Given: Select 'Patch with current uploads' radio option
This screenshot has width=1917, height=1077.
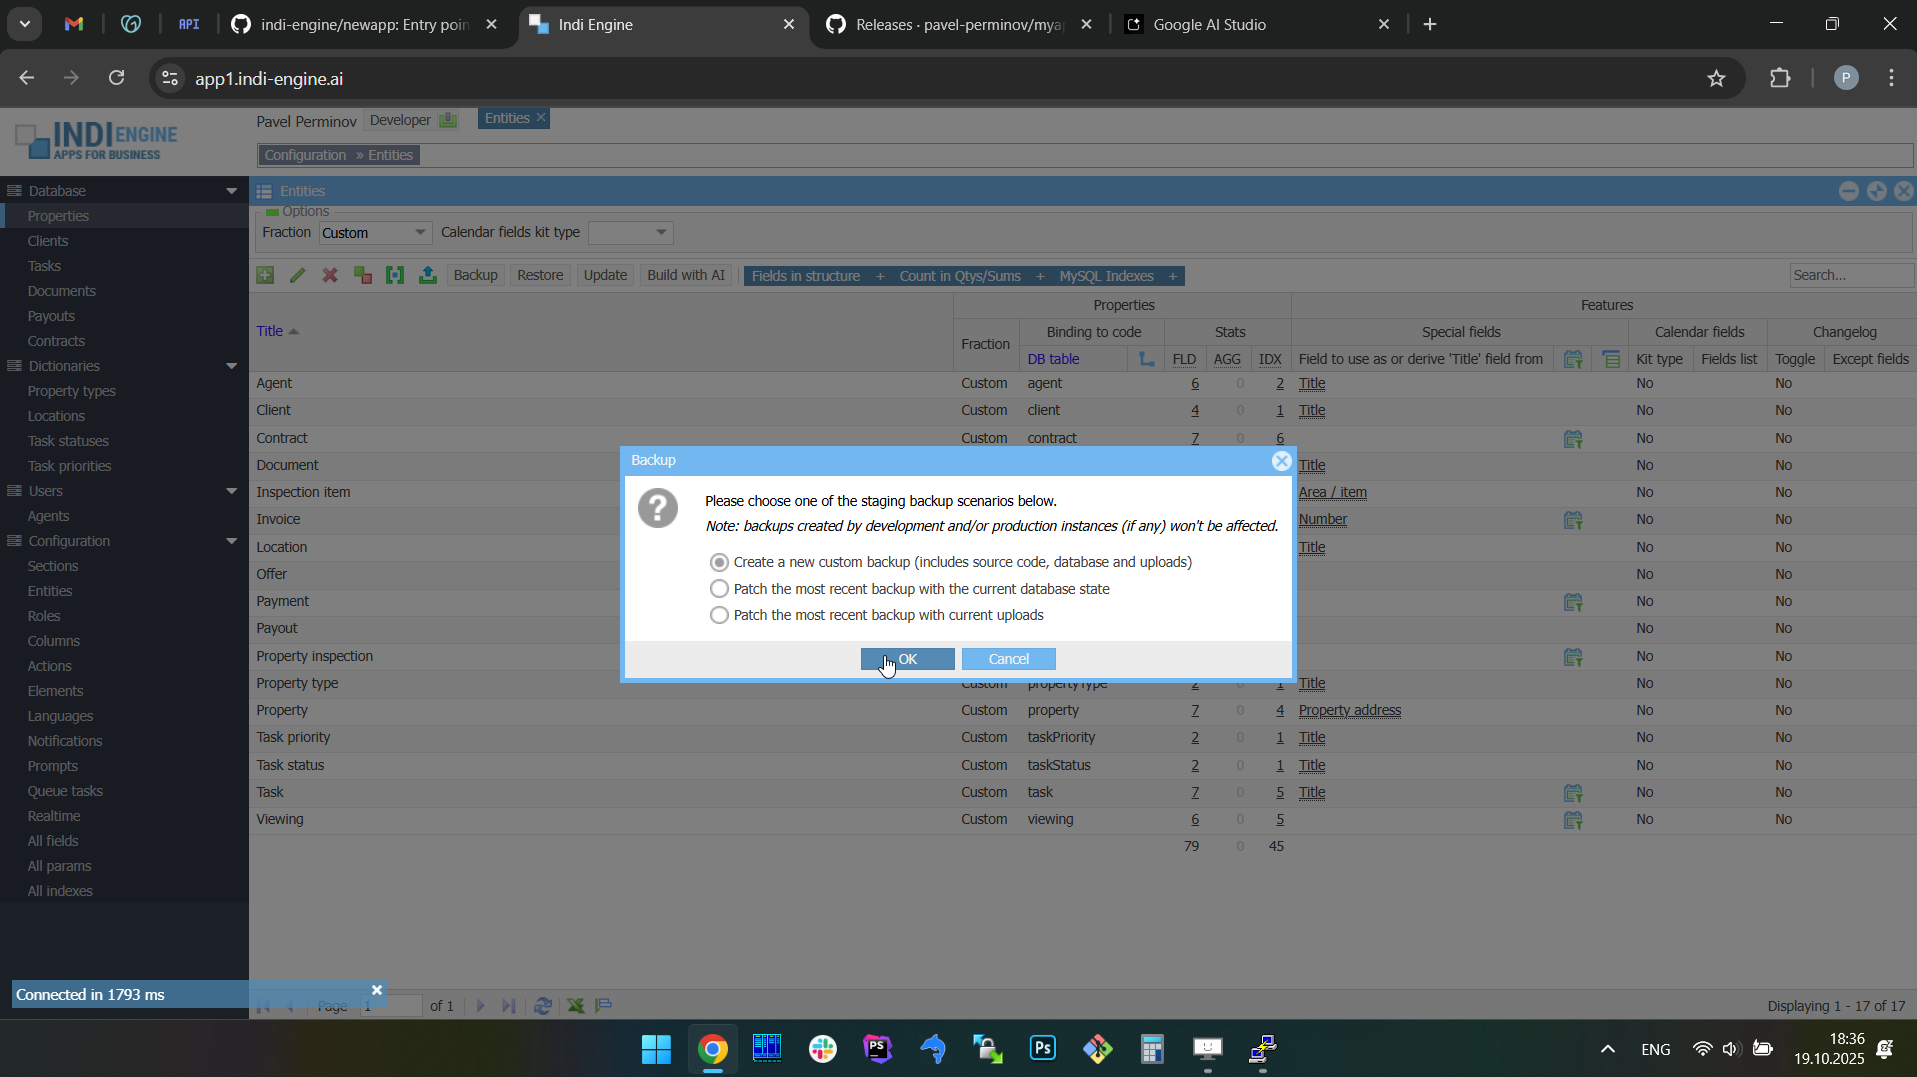Looking at the screenshot, I should coord(719,616).
